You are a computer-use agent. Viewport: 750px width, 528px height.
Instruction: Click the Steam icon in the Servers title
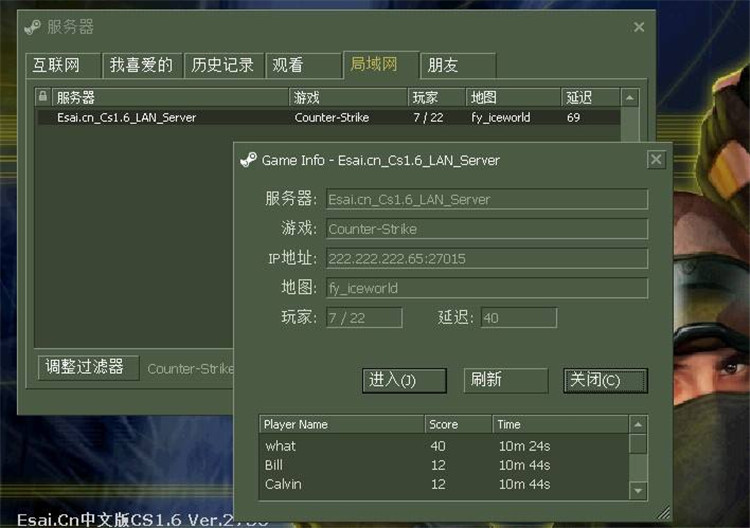[33, 27]
